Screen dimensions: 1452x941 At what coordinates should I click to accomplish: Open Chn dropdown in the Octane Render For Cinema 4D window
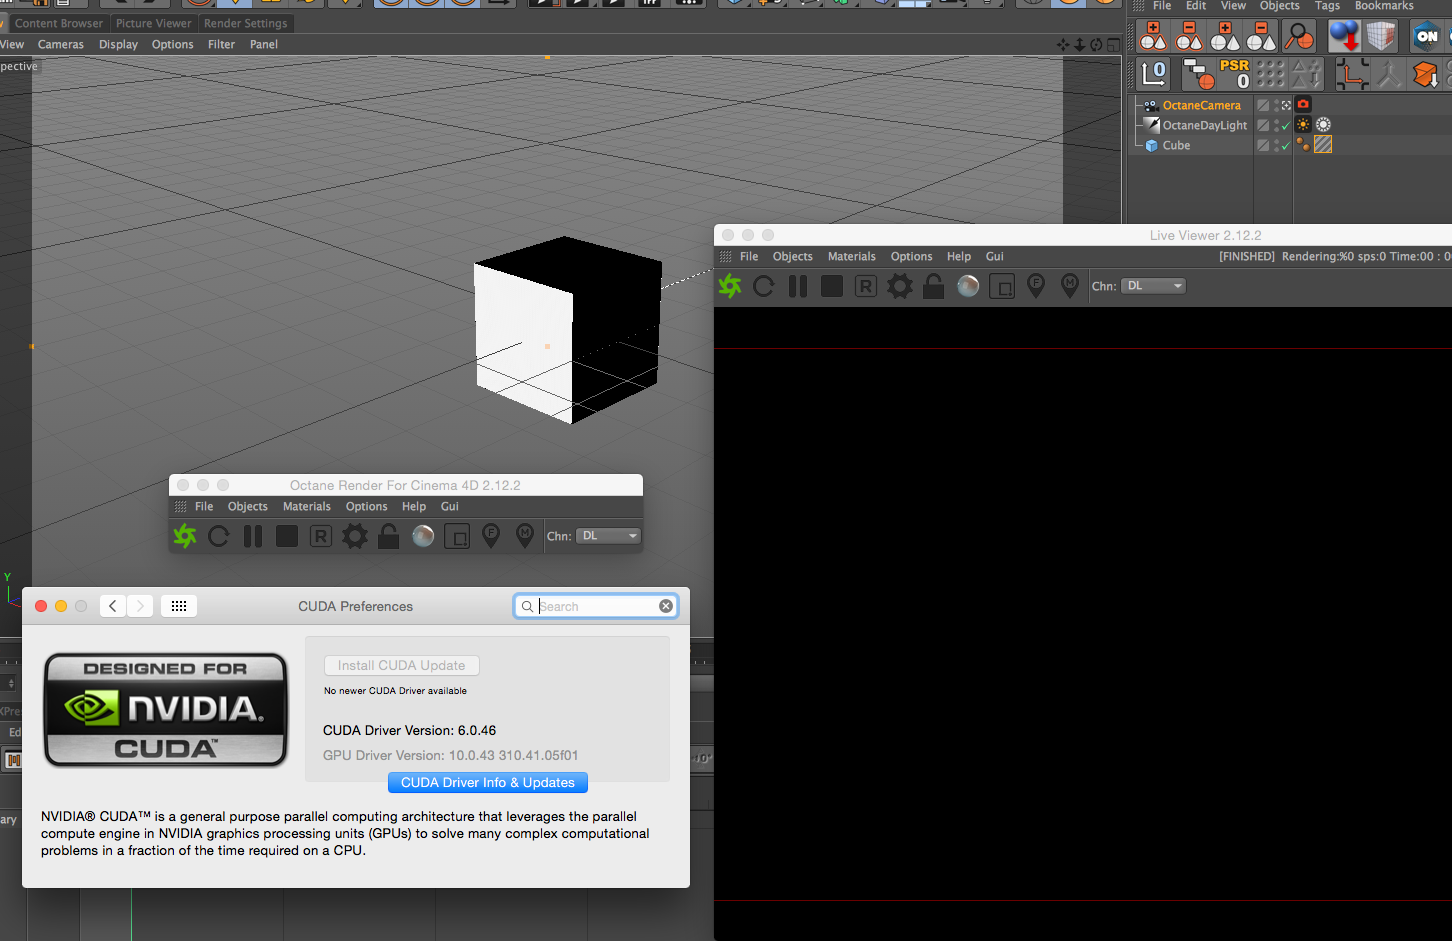click(x=608, y=536)
